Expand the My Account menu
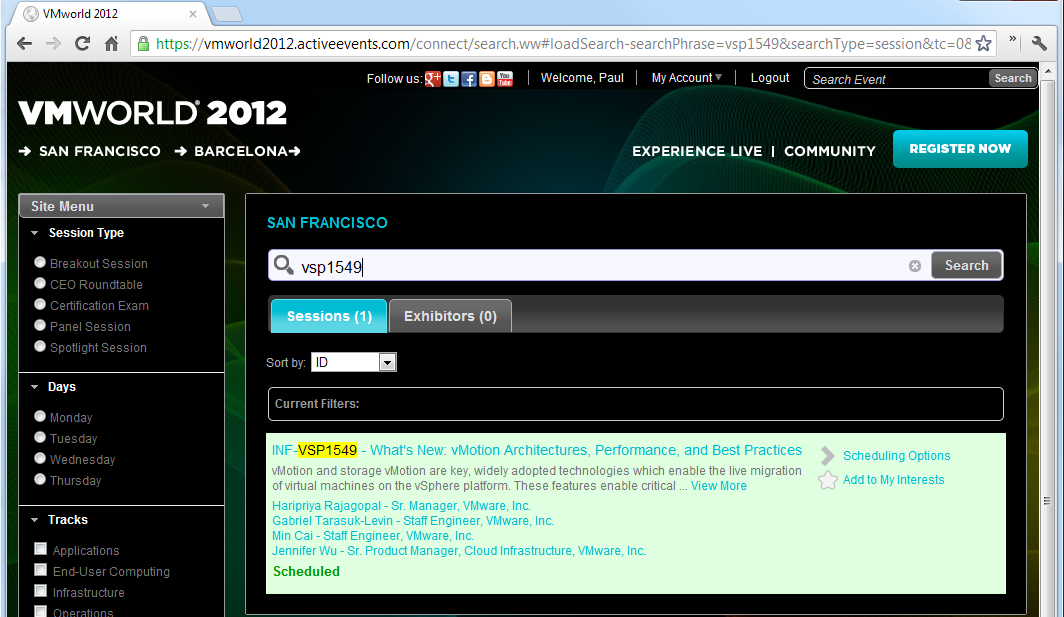 point(686,78)
